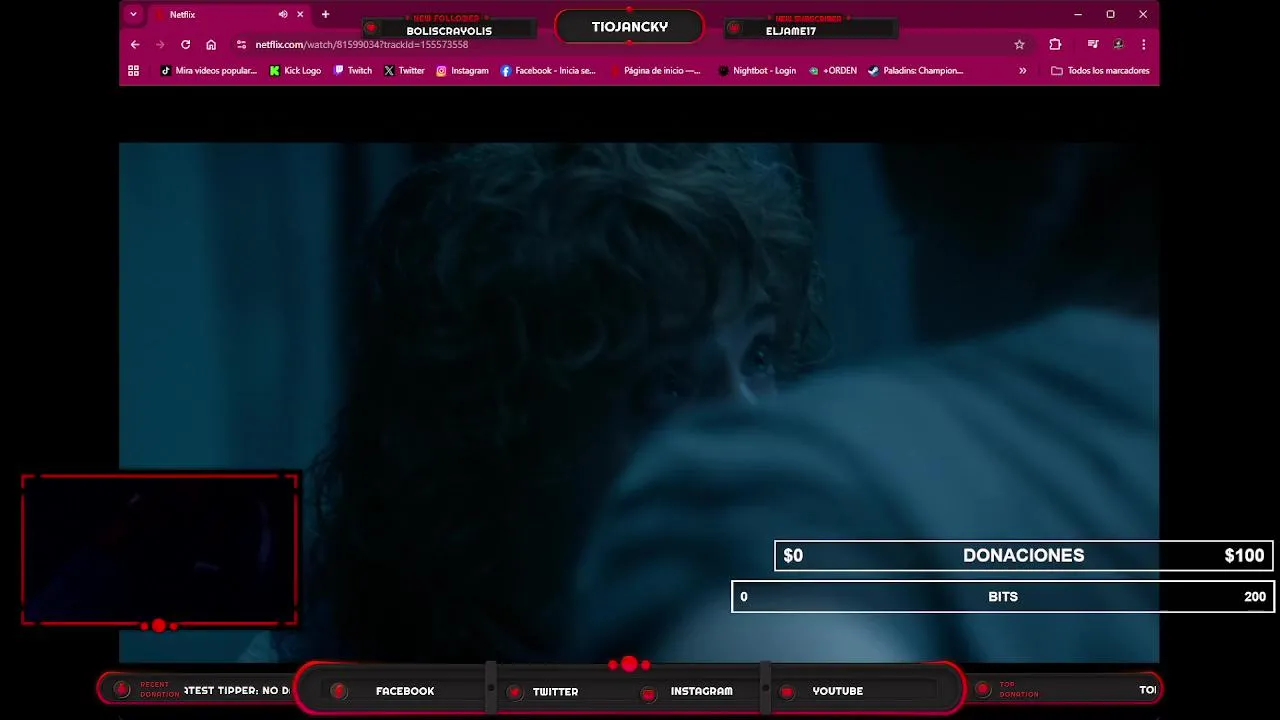Expand the hidden bookmarks chevron
1280x720 pixels.
point(1022,71)
